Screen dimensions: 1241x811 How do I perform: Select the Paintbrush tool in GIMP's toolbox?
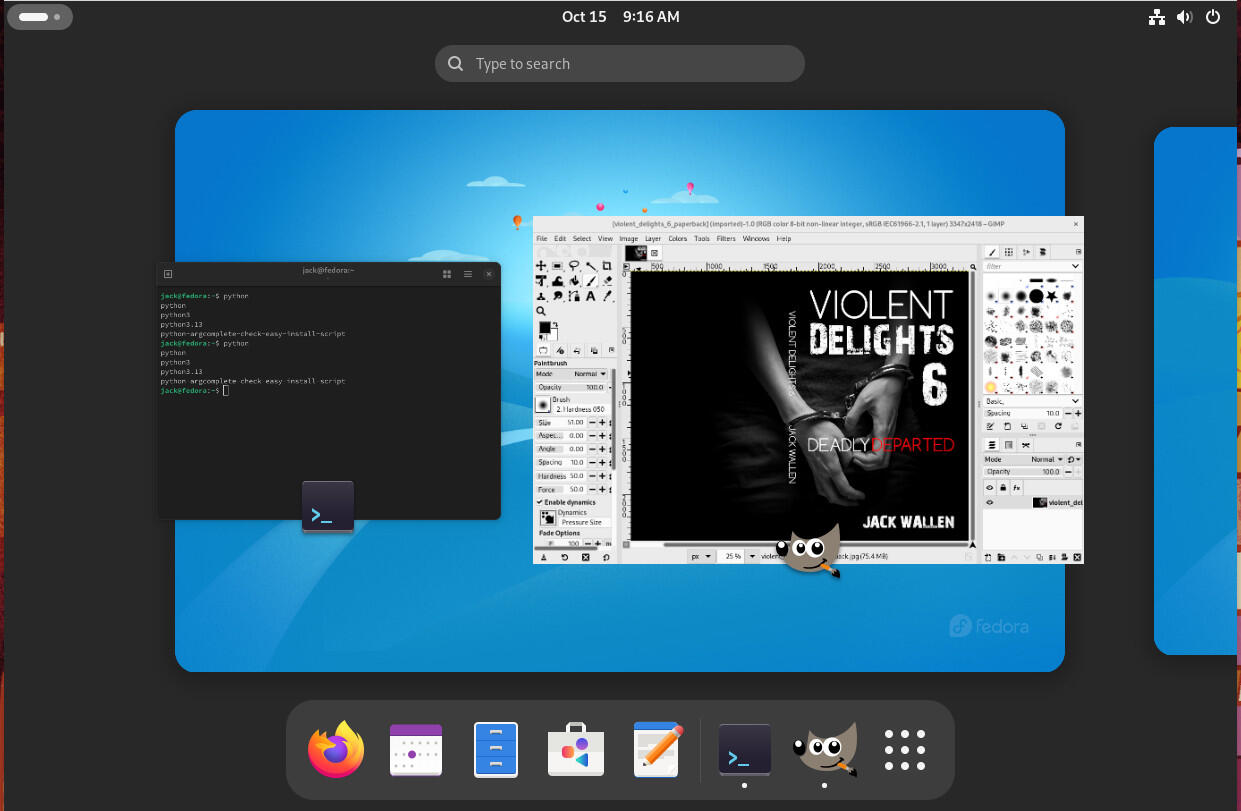[591, 280]
